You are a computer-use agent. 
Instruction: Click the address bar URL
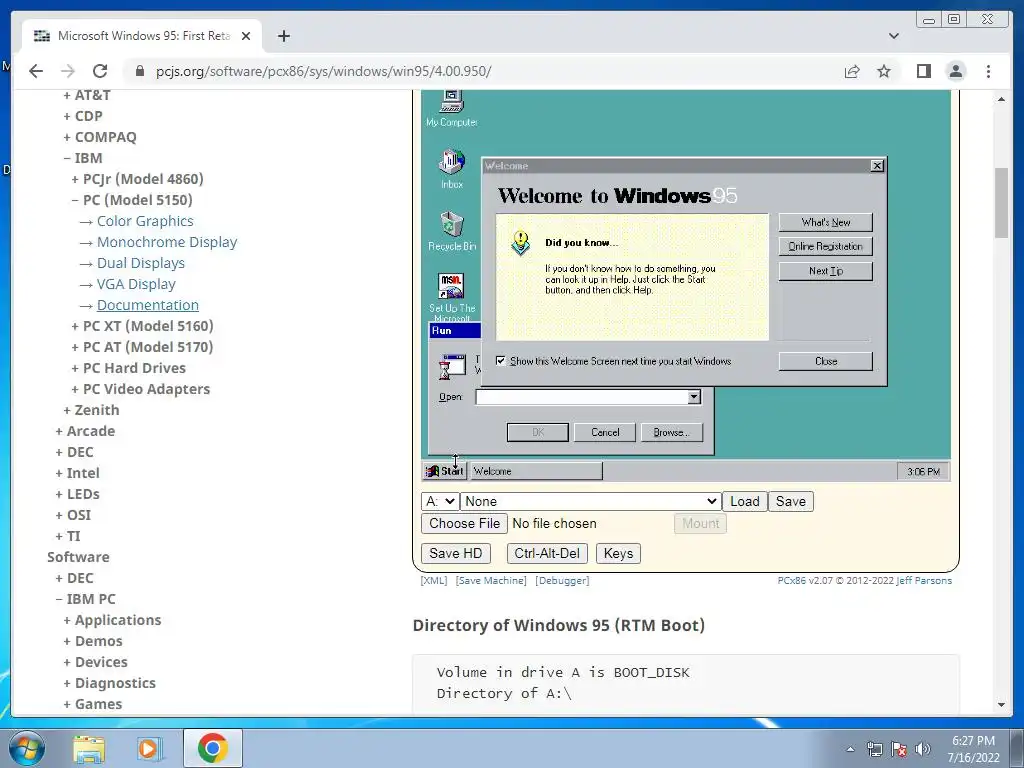pyautogui.click(x=323, y=71)
